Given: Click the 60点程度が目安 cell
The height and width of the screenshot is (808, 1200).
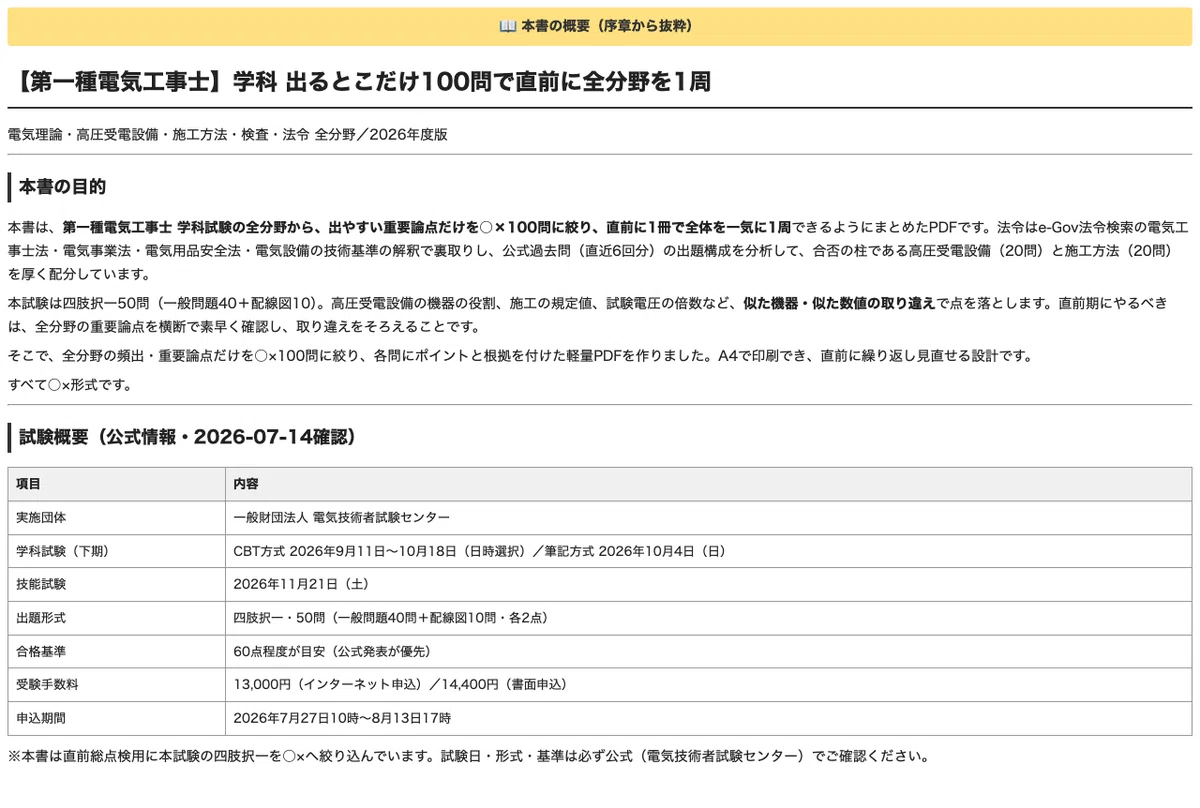Looking at the screenshot, I should click(708, 652).
